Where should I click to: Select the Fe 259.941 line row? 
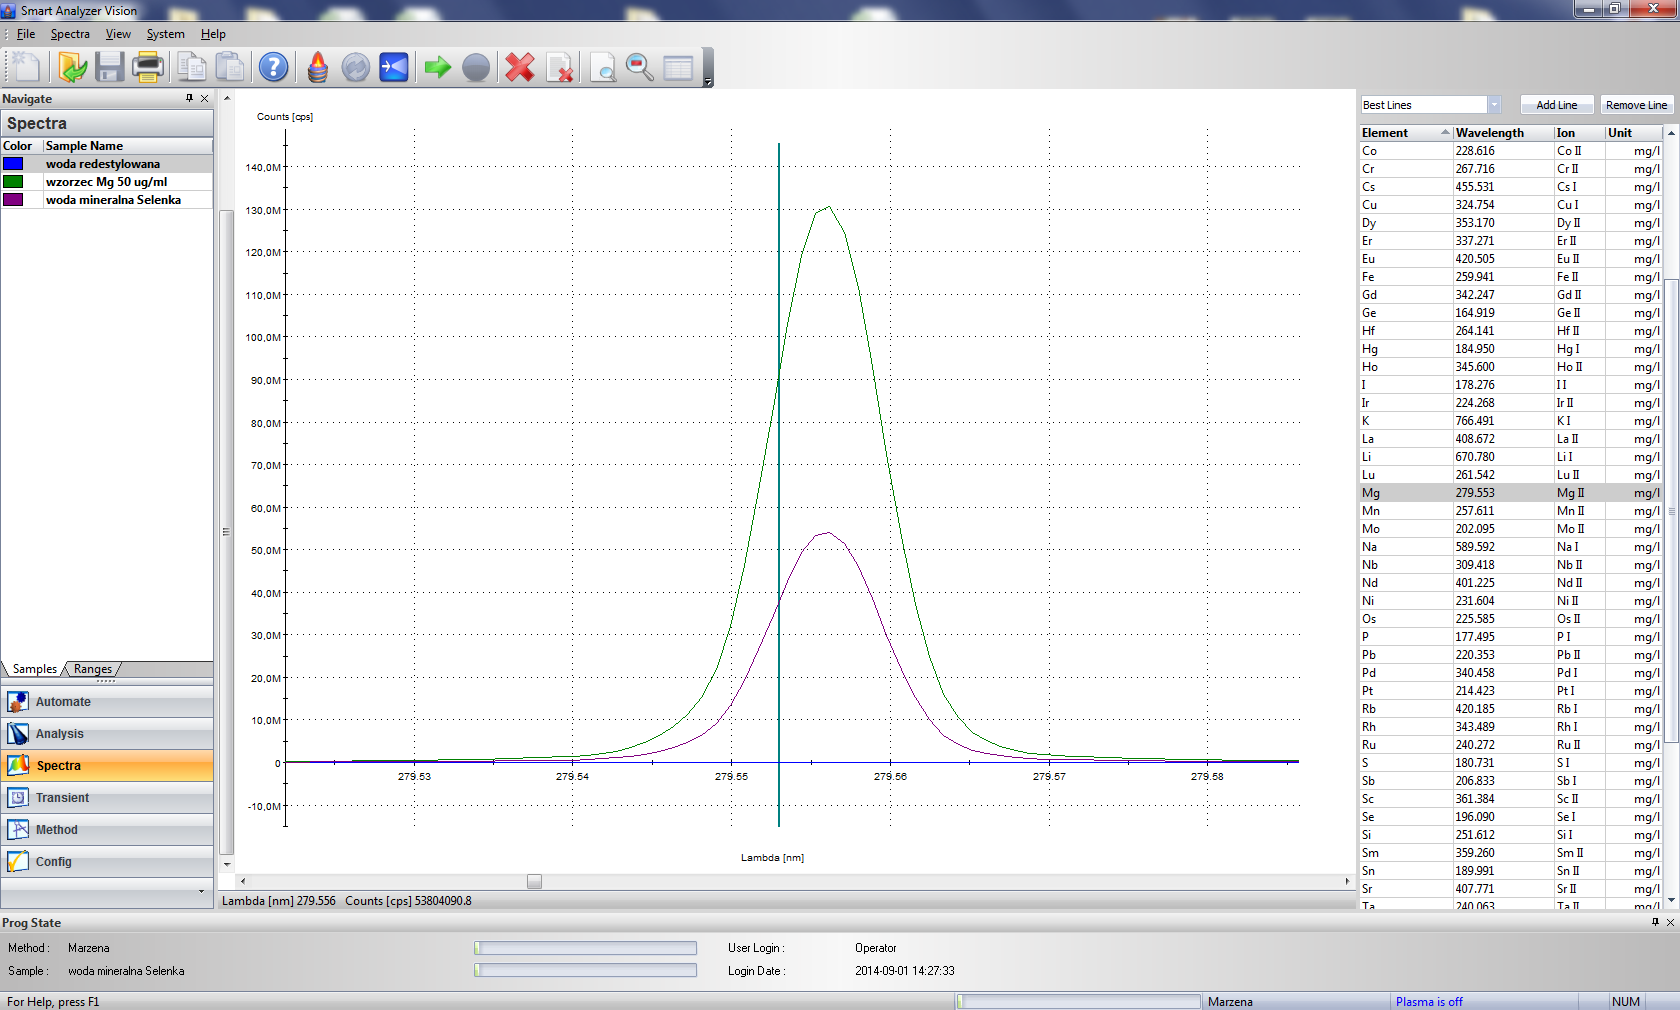pyautogui.click(x=1510, y=277)
